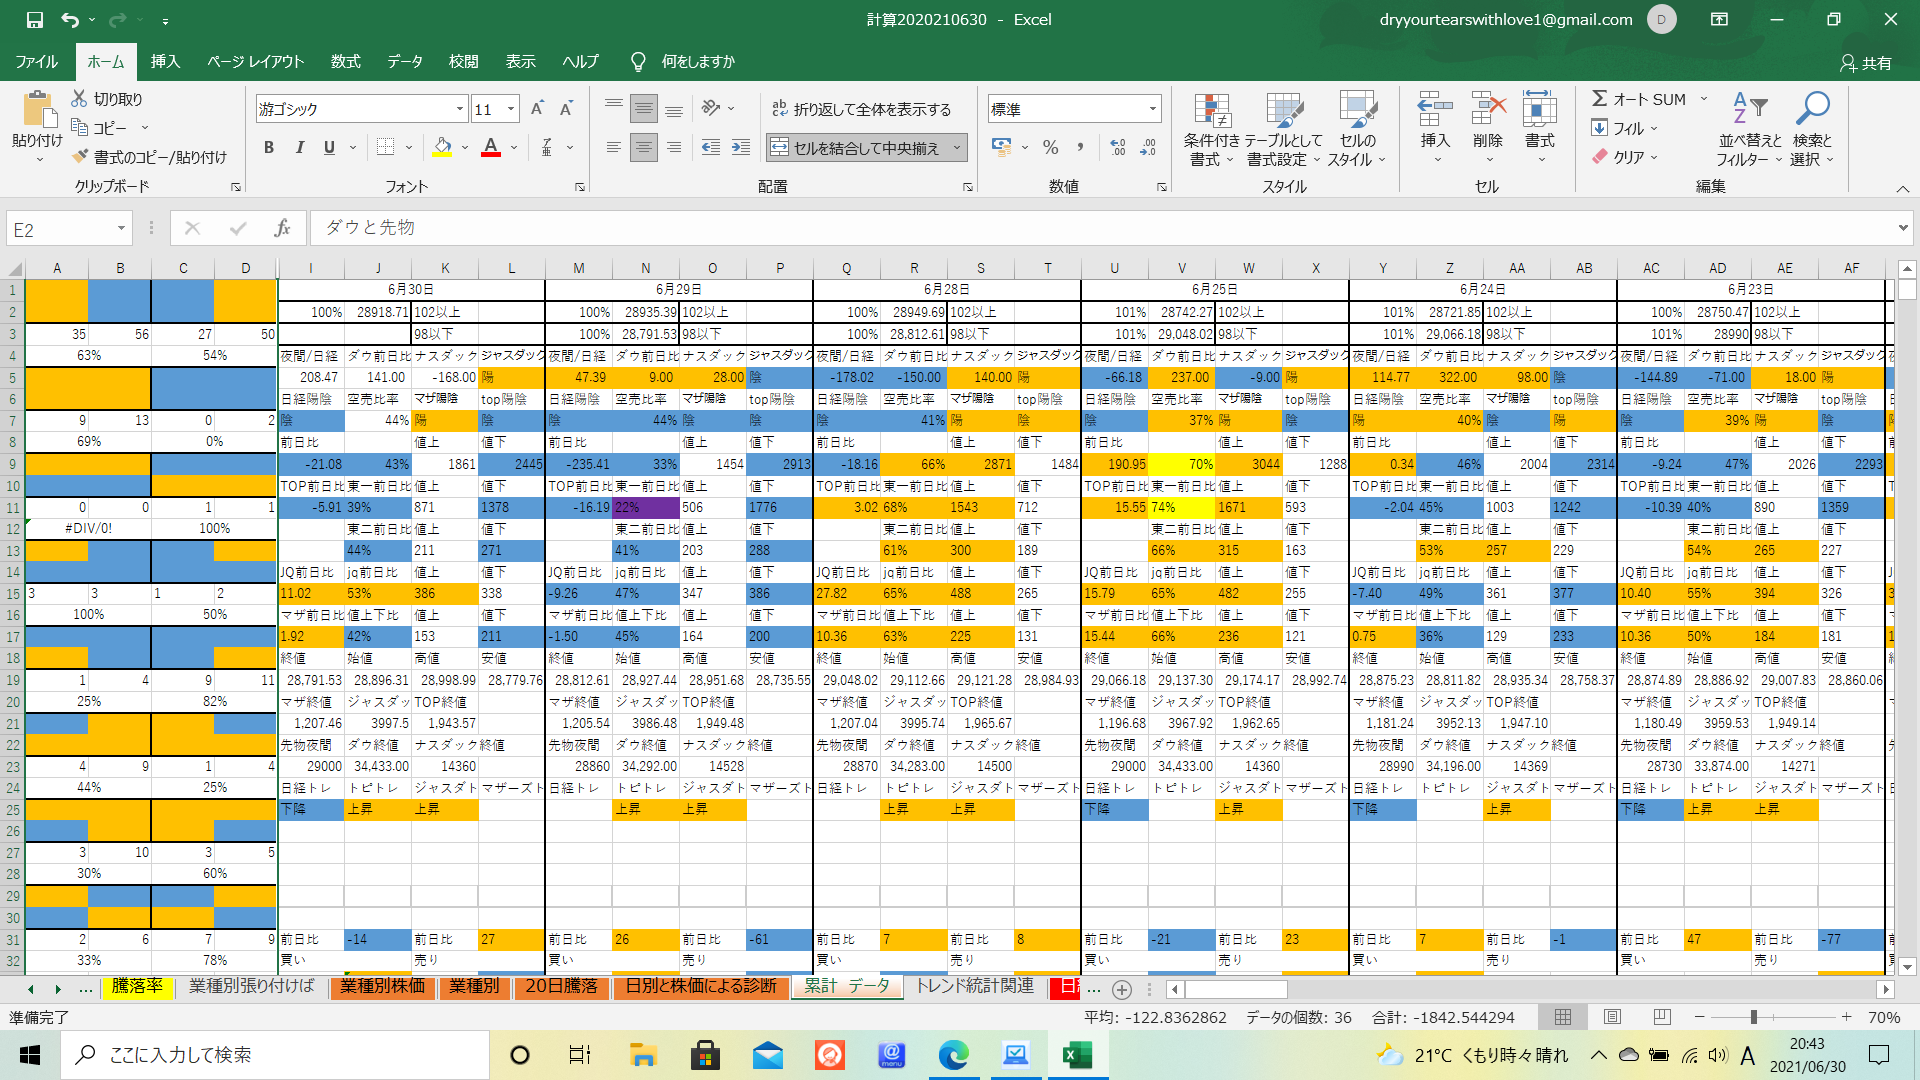Switch to Page Layout view
Image resolution: width=1920 pixels, height=1080 pixels.
[x=1612, y=1017]
